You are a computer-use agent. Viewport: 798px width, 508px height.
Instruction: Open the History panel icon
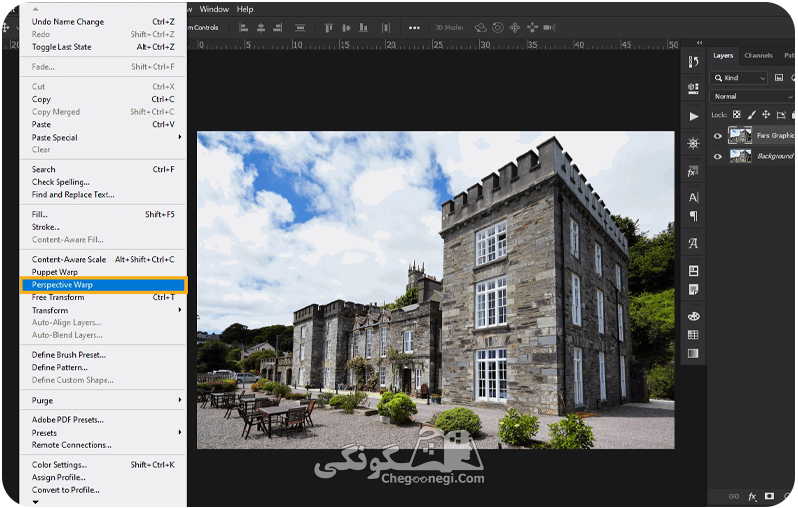coord(693,62)
